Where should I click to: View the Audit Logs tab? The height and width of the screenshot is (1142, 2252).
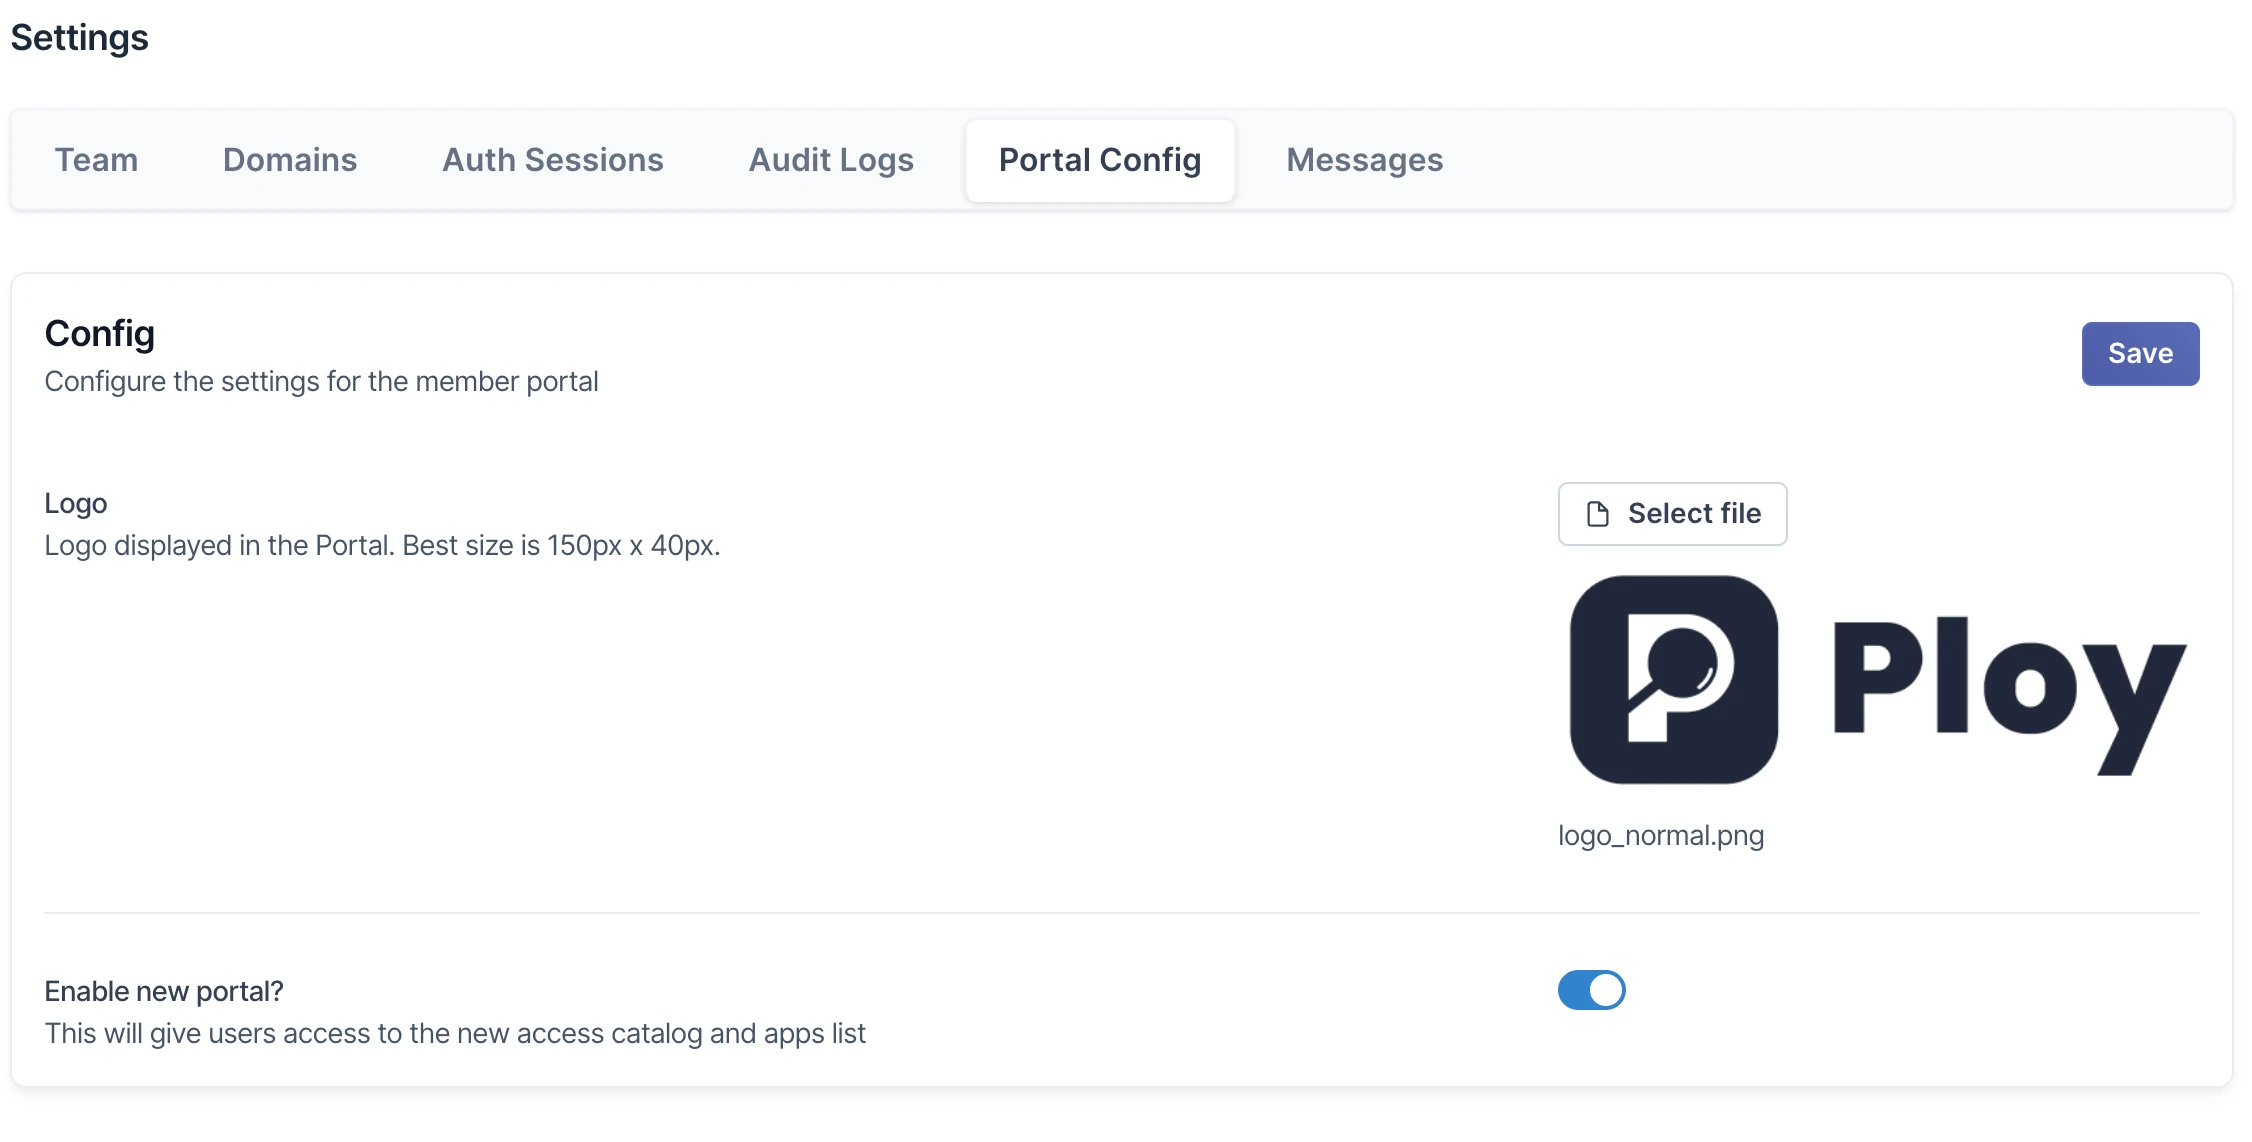[831, 160]
